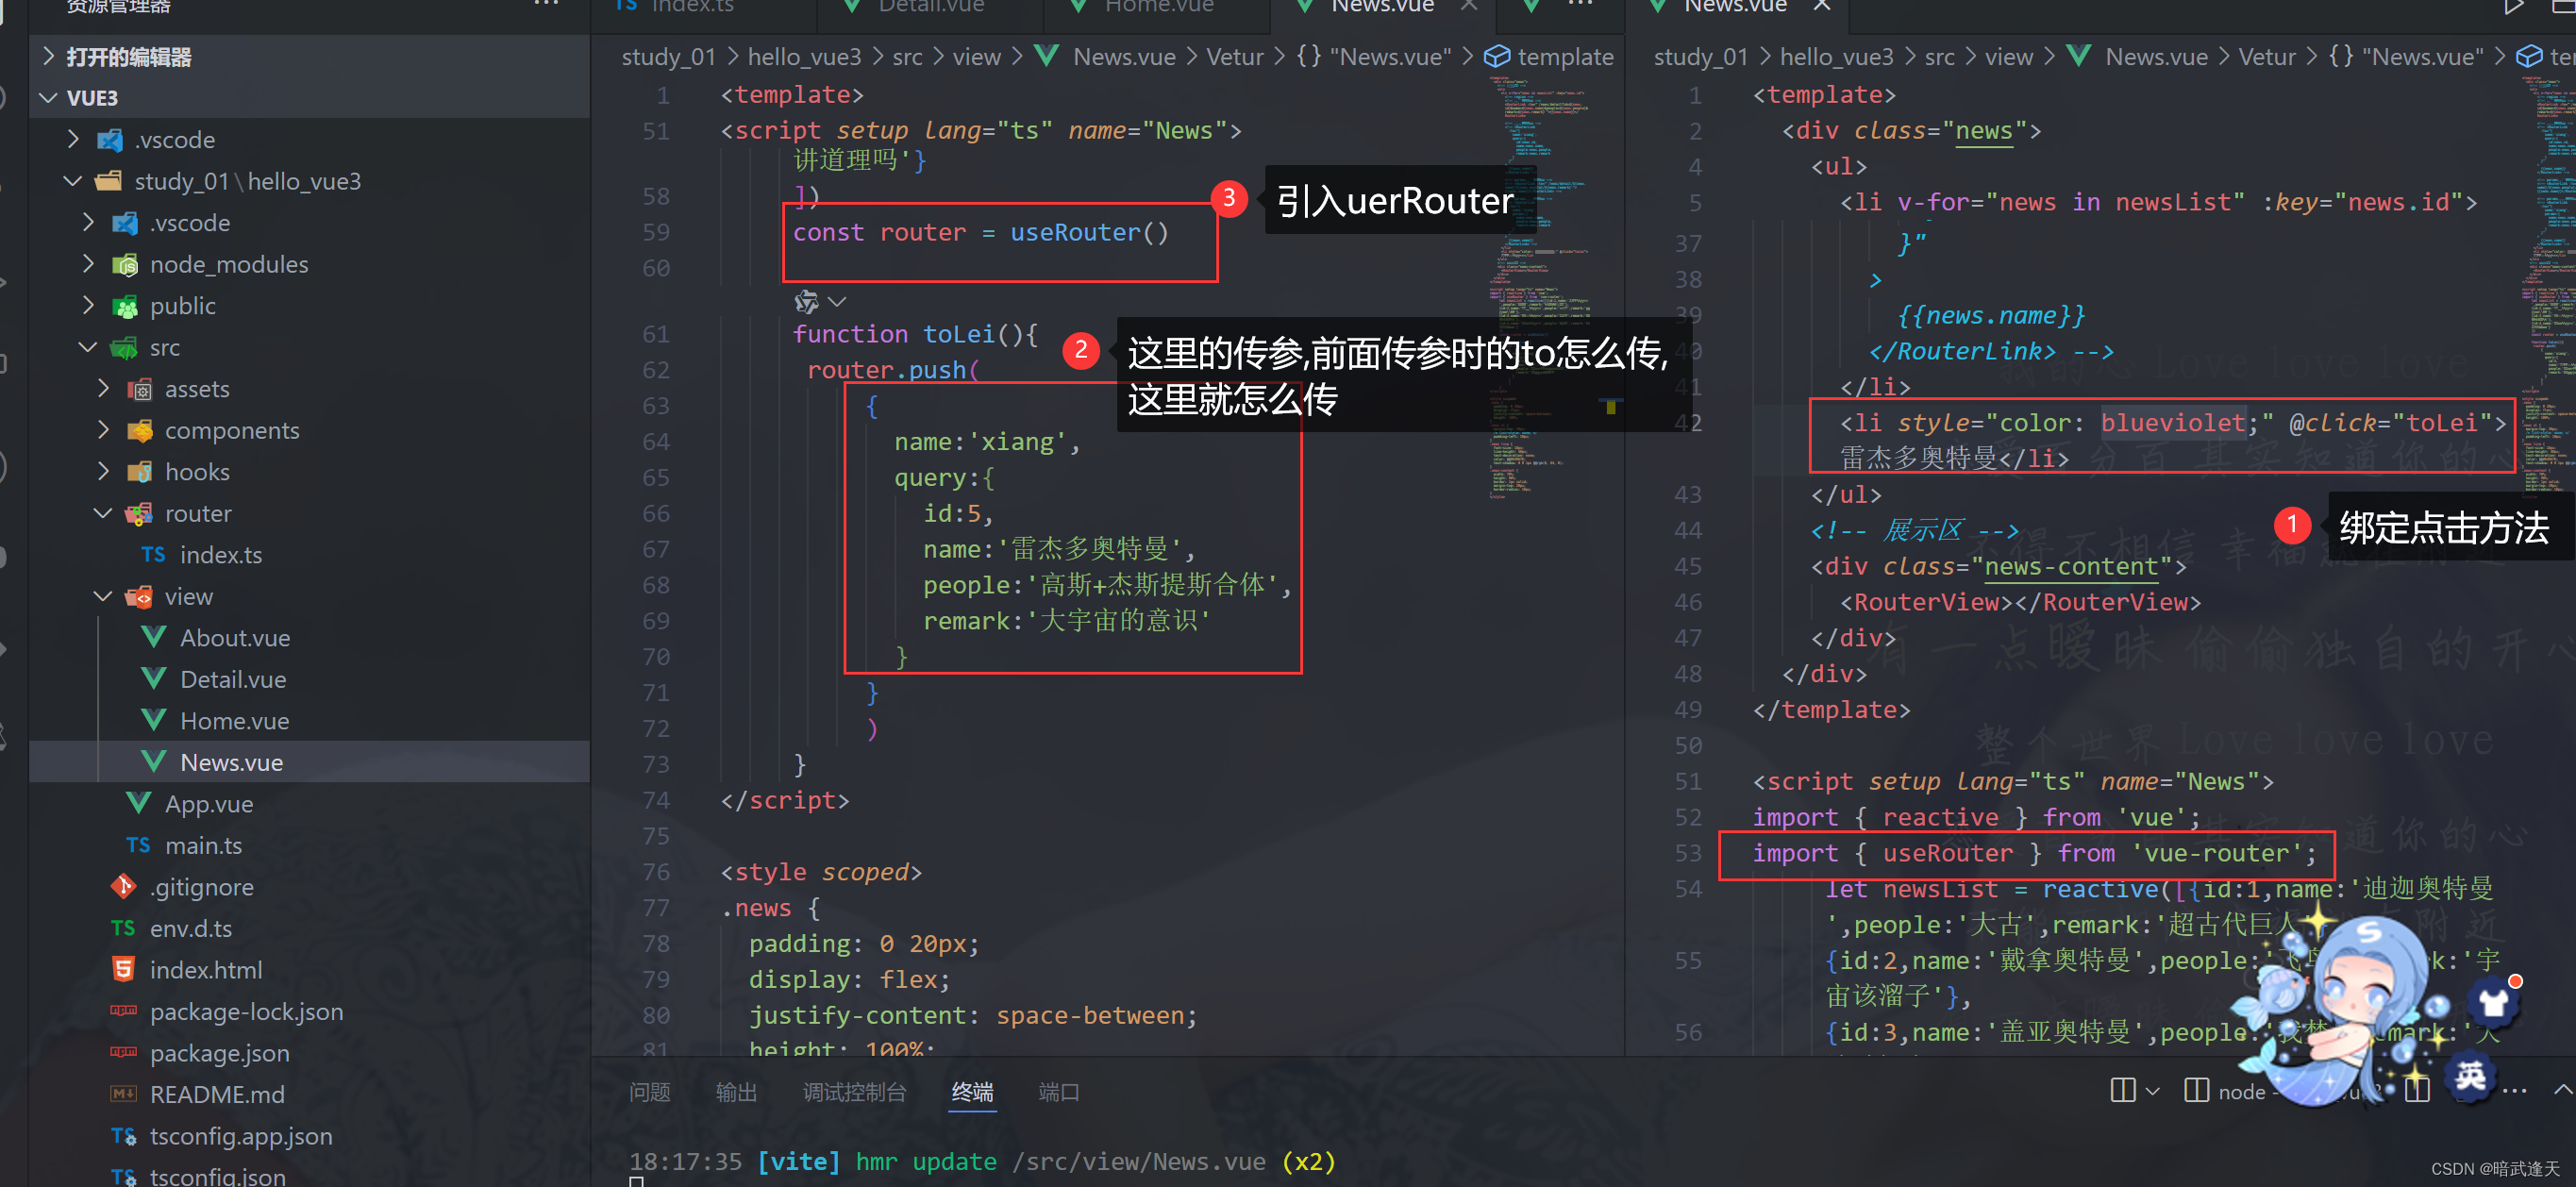
Task: Click the hooks folder icon
Action: click(140, 472)
